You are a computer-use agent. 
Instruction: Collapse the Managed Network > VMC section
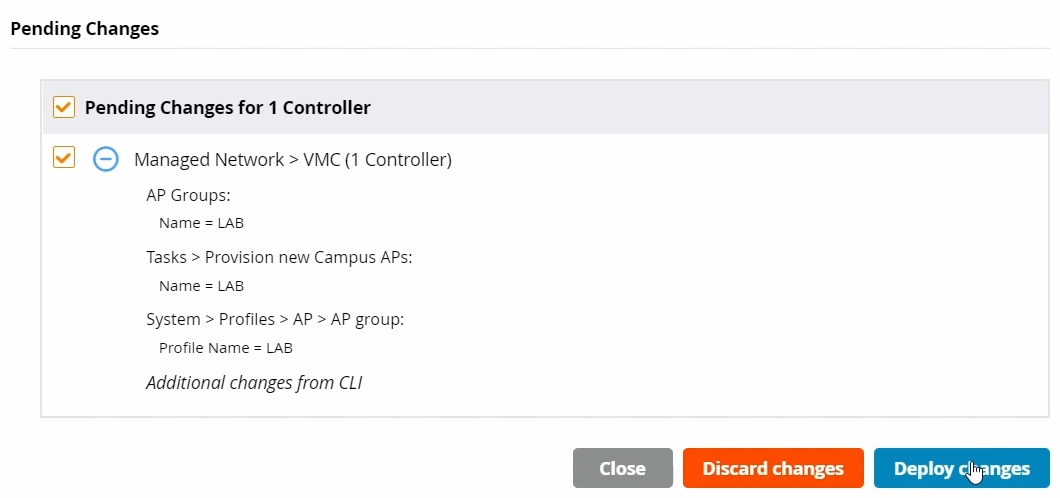point(106,159)
